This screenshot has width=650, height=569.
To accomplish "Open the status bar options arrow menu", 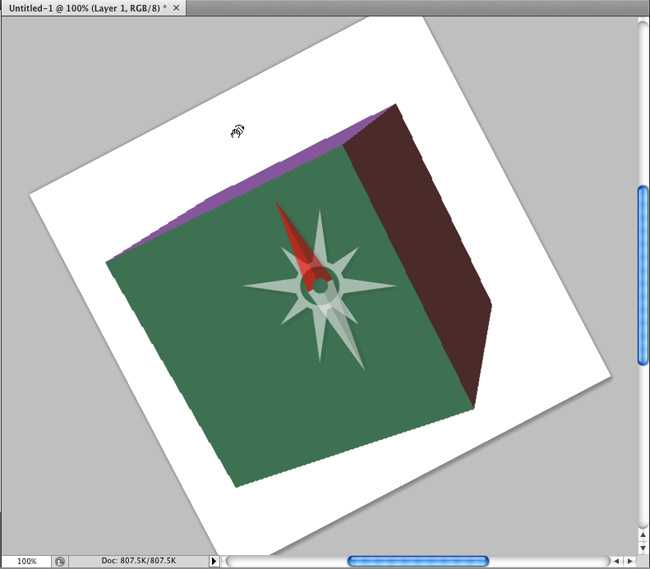I will tap(214, 562).
